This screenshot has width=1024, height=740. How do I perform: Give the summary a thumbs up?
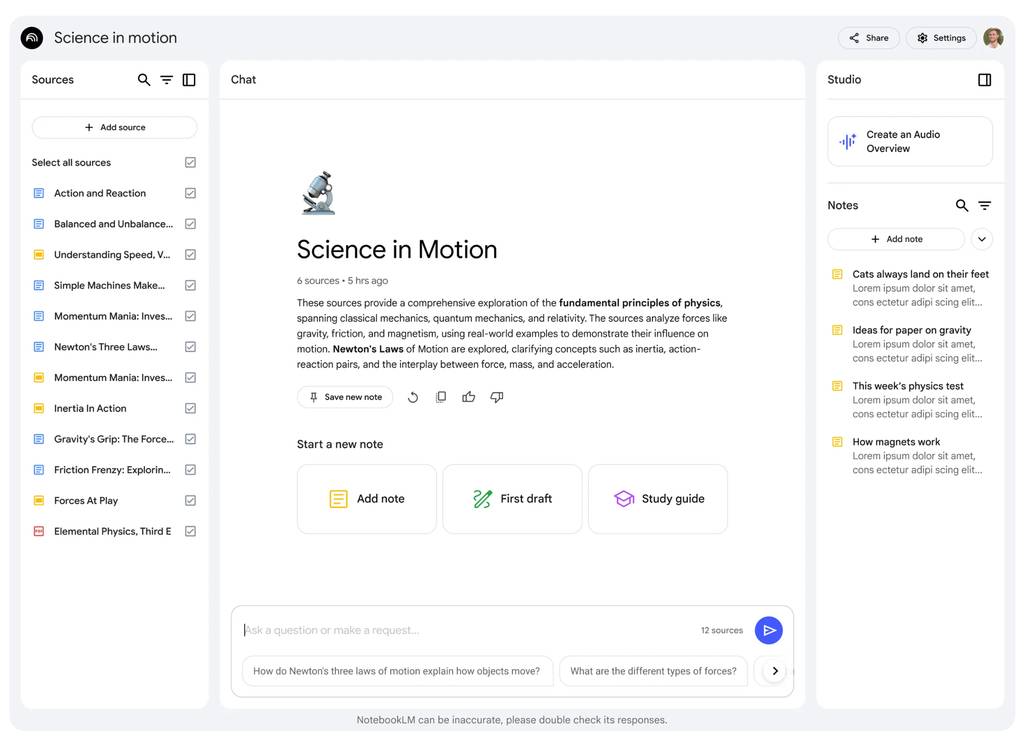(468, 397)
